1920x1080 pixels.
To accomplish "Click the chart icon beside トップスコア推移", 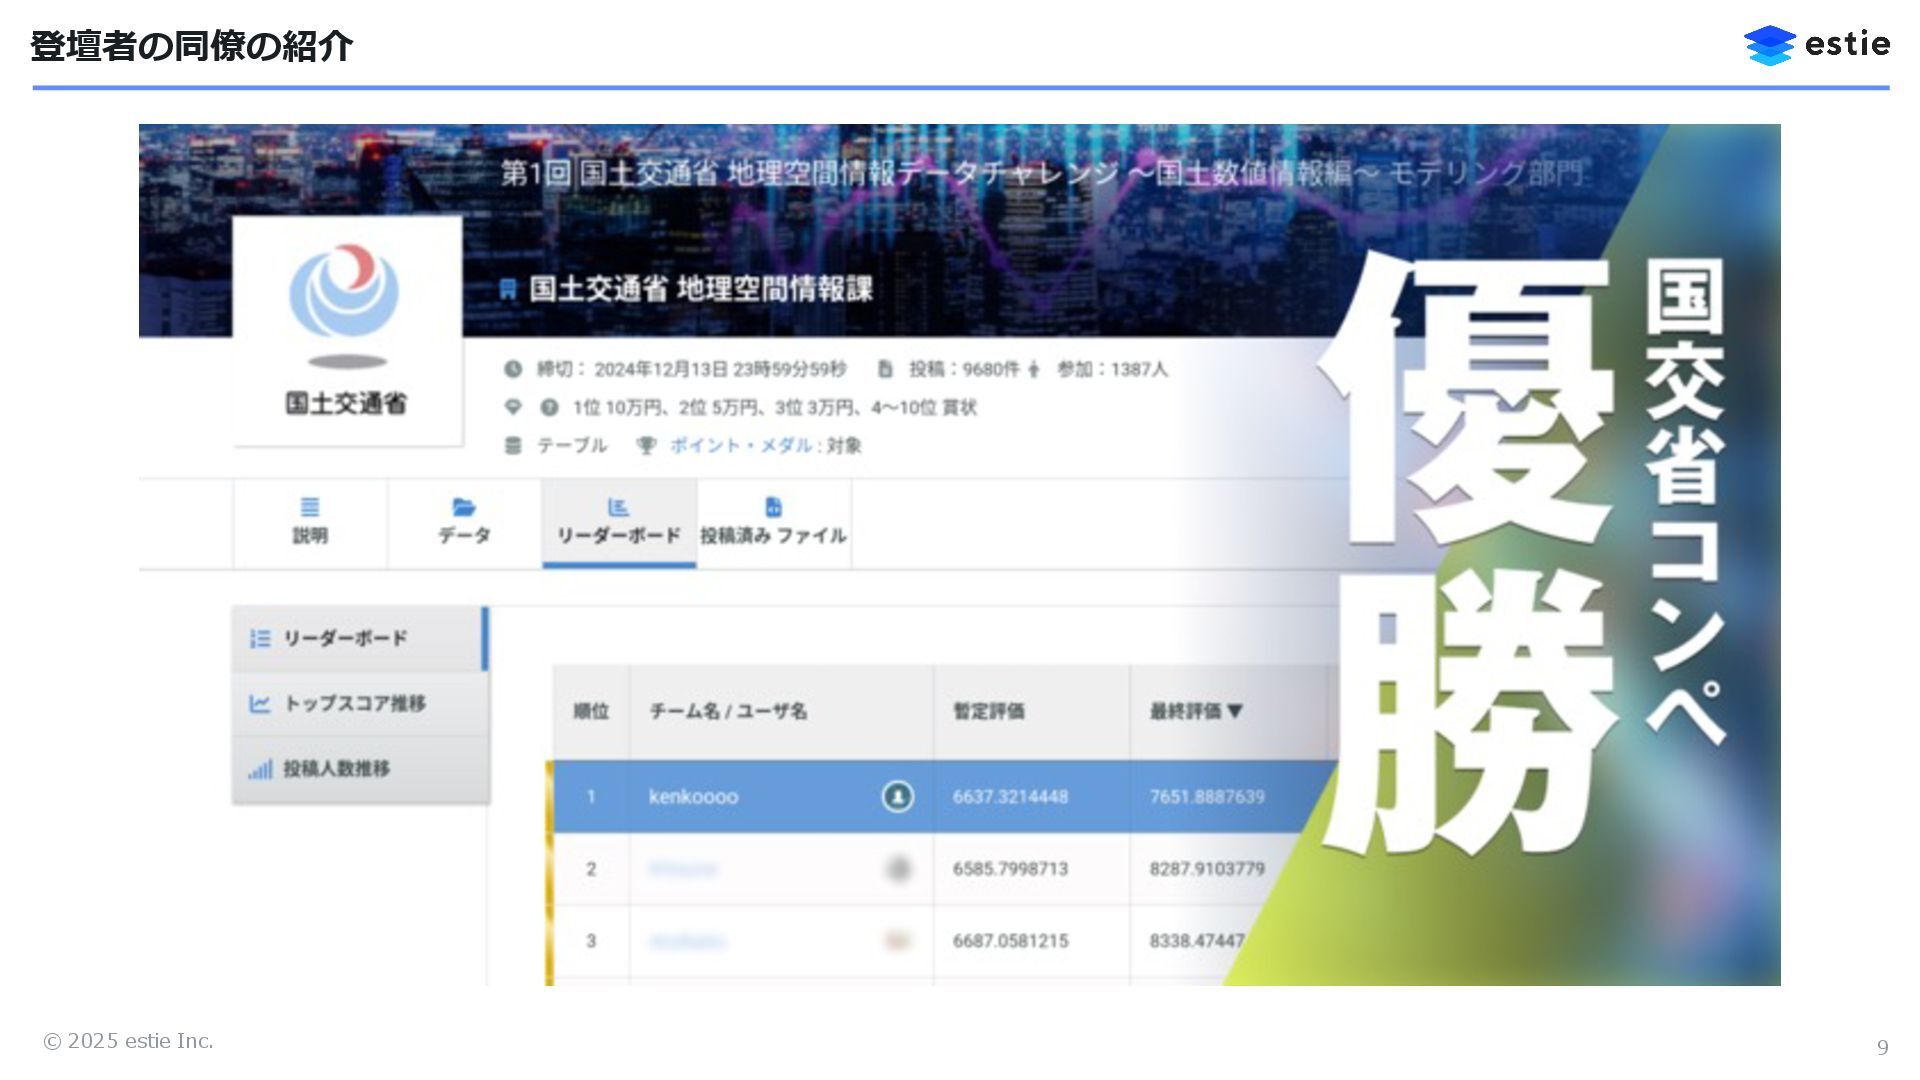I will 260,704.
